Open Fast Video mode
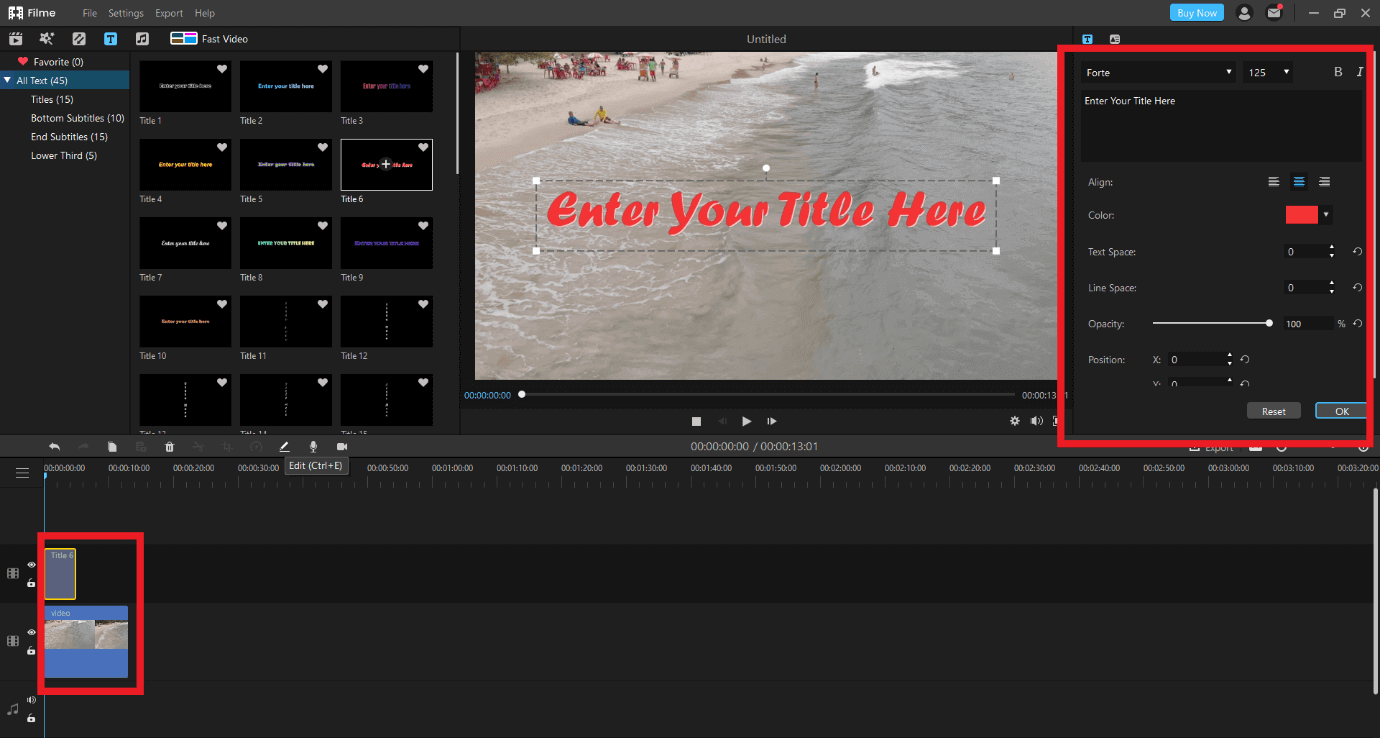This screenshot has width=1380, height=738. point(209,39)
